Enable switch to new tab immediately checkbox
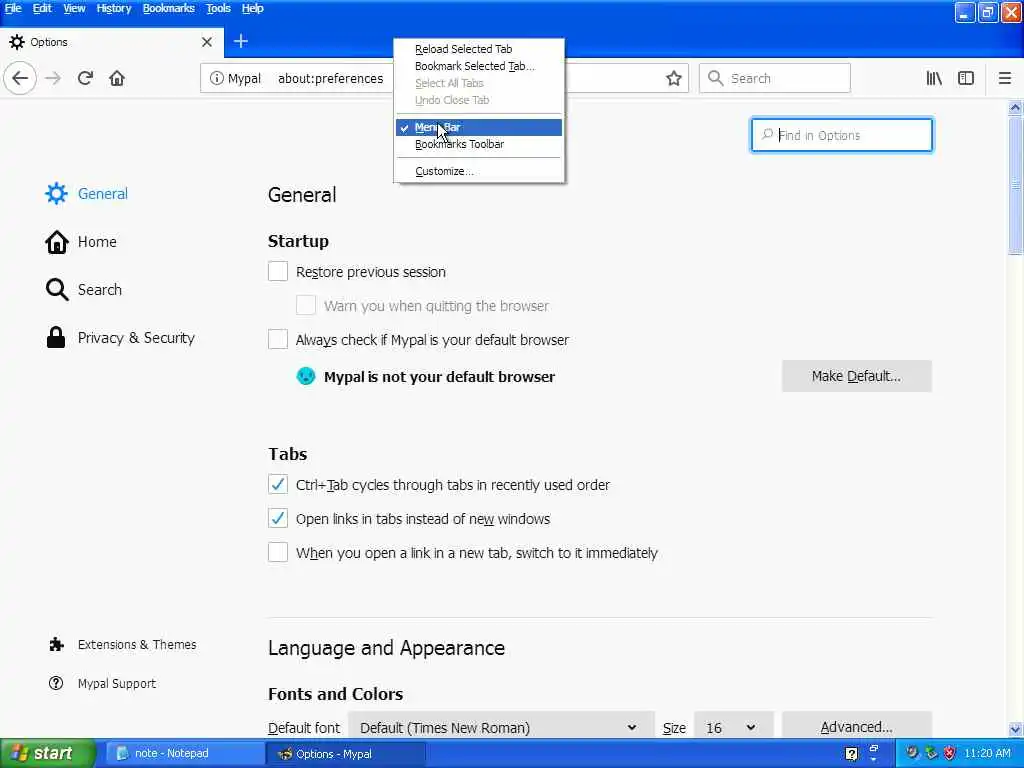1024x768 pixels. pos(278,552)
